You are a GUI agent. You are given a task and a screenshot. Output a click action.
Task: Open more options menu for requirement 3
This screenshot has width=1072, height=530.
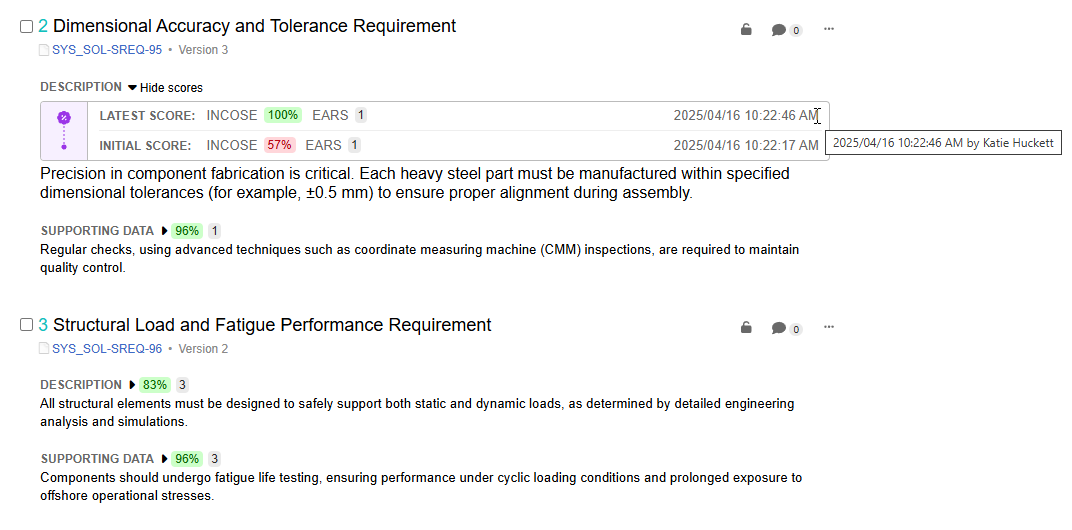[829, 327]
